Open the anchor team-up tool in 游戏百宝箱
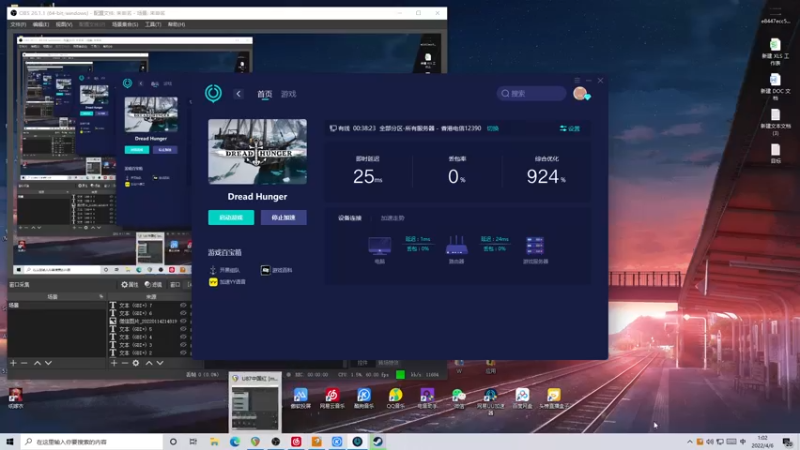 (224, 270)
